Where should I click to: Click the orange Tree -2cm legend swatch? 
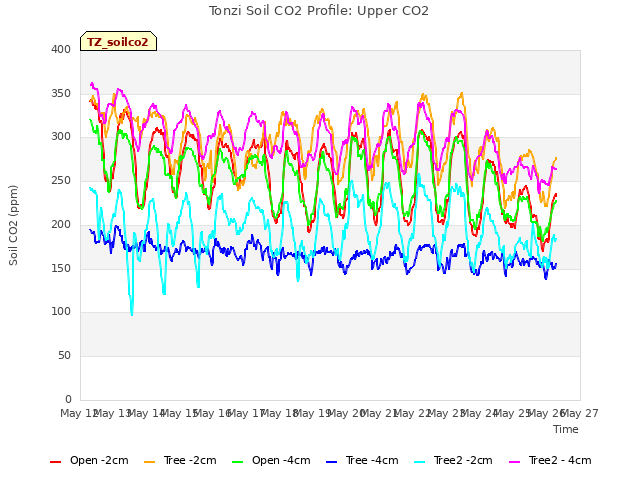click(149, 462)
